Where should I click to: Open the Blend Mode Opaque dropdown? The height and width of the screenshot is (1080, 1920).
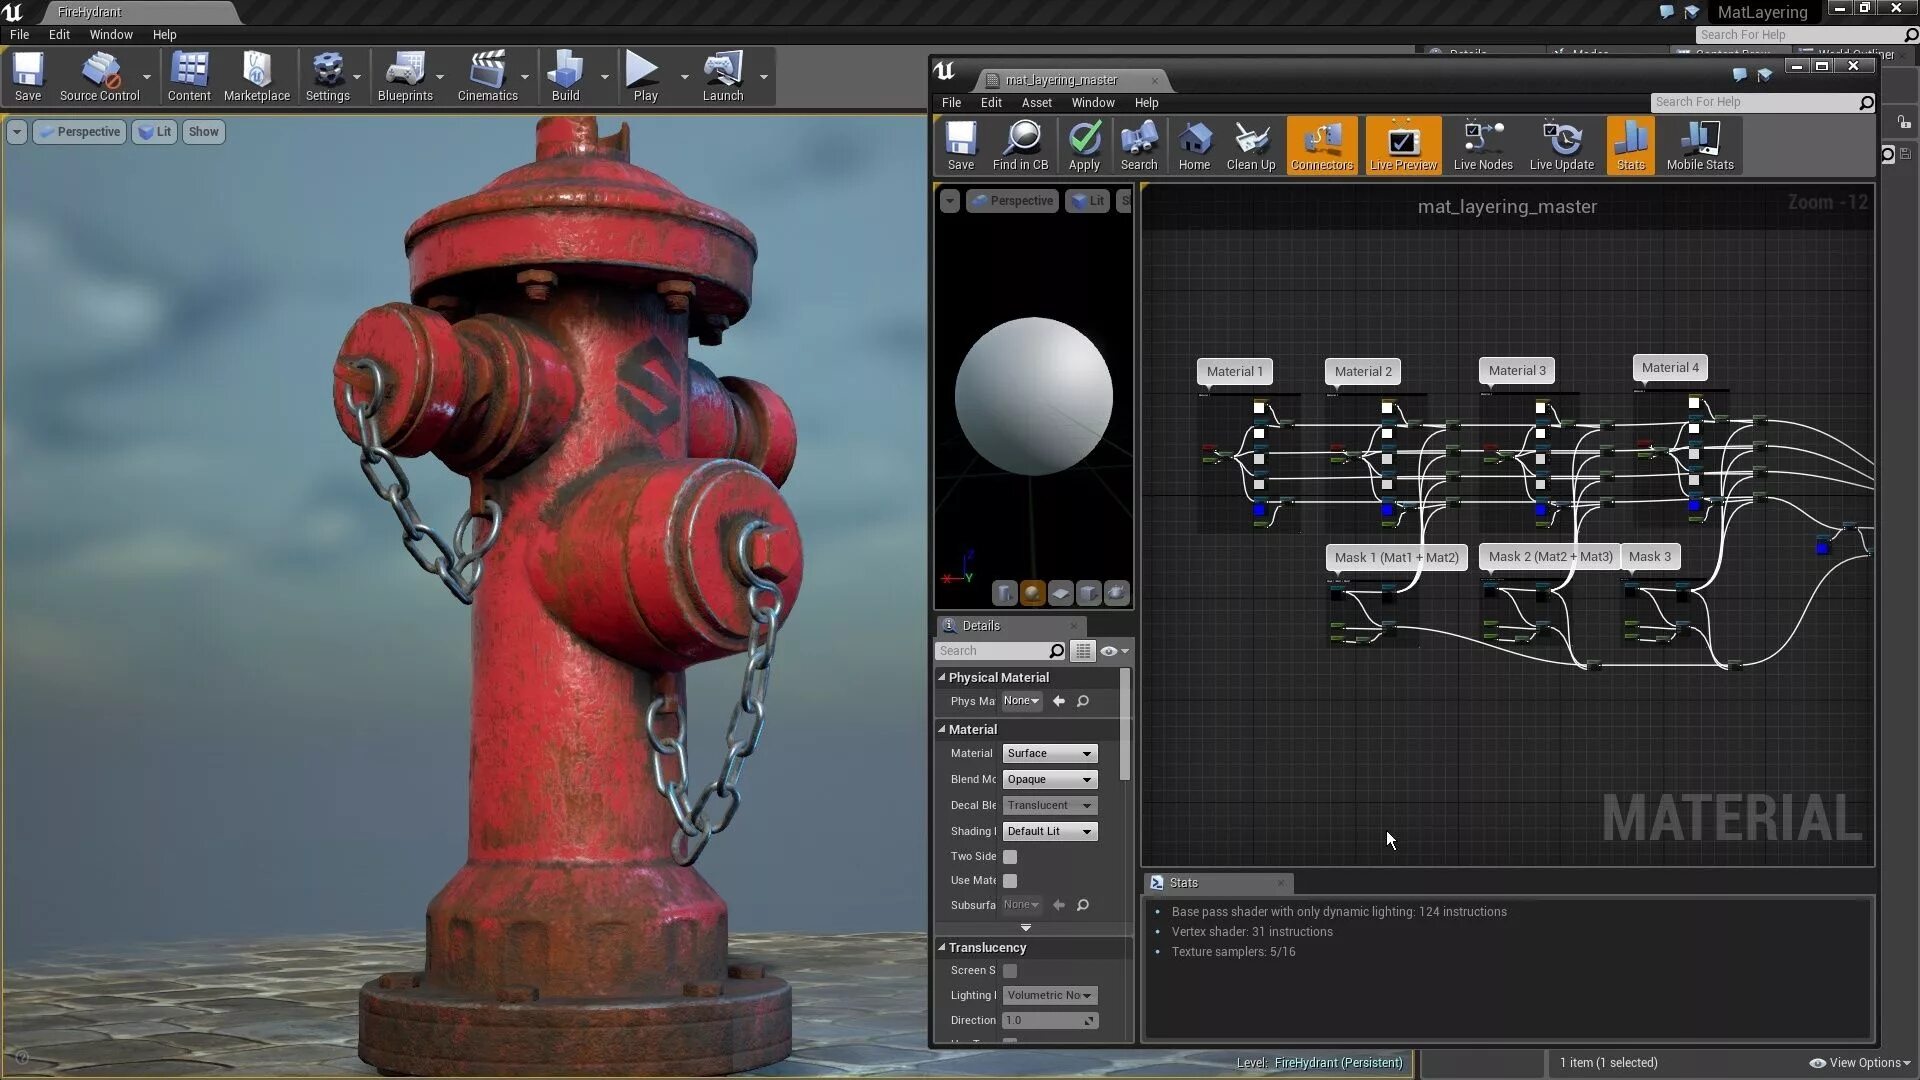click(x=1049, y=779)
